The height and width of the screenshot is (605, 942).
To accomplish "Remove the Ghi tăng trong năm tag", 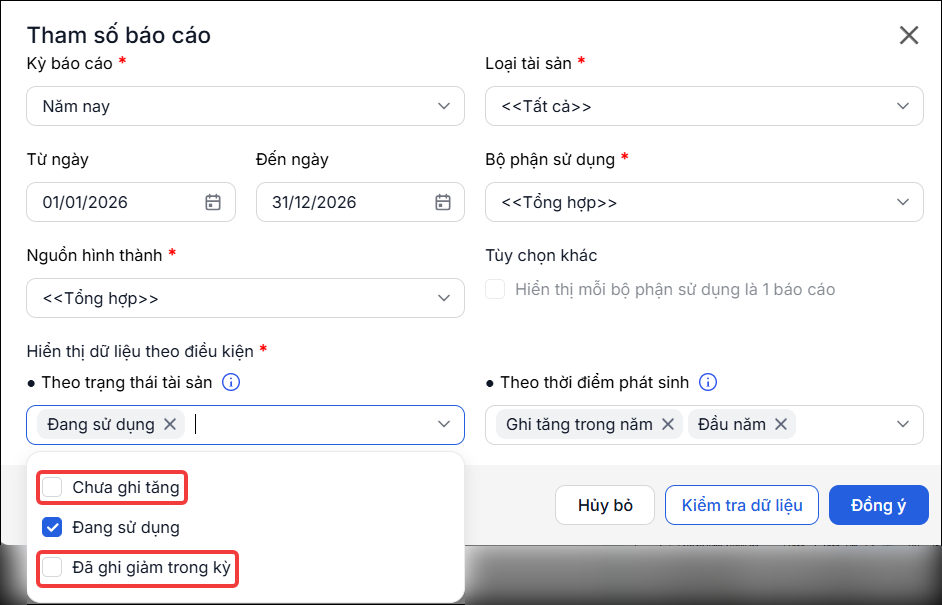I will coord(667,424).
